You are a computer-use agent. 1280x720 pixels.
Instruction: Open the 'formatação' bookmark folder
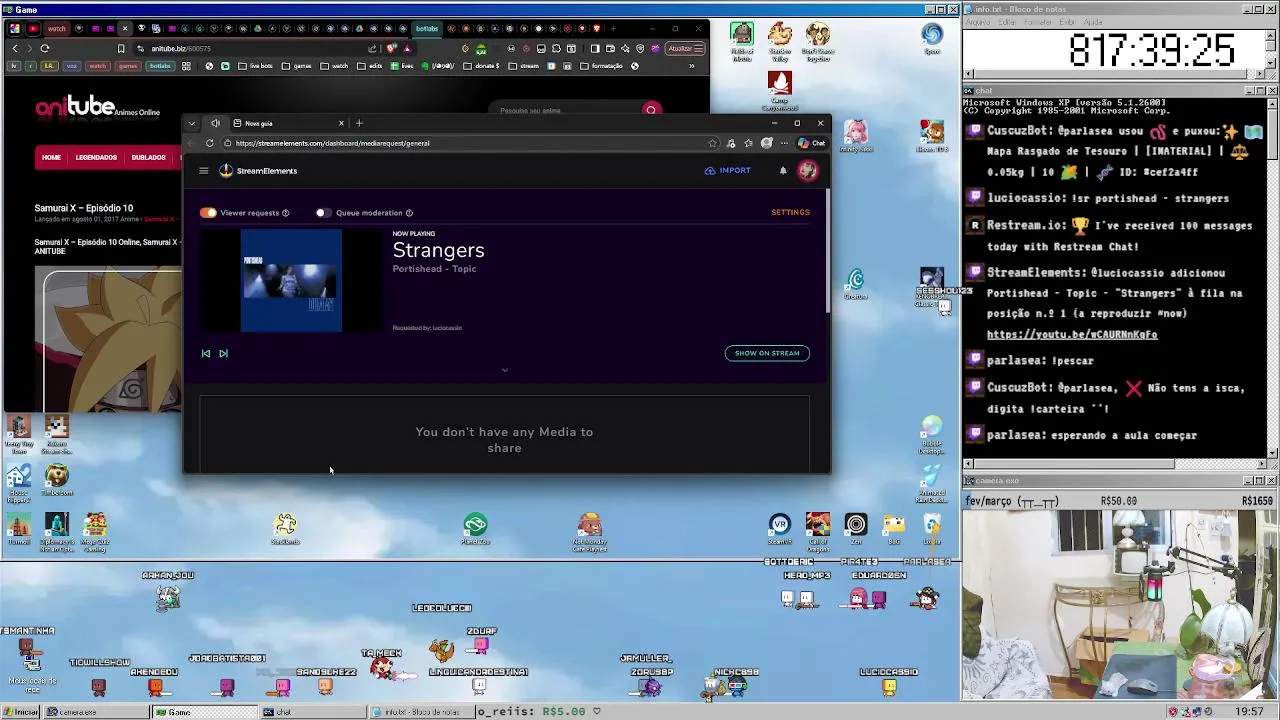pos(601,66)
